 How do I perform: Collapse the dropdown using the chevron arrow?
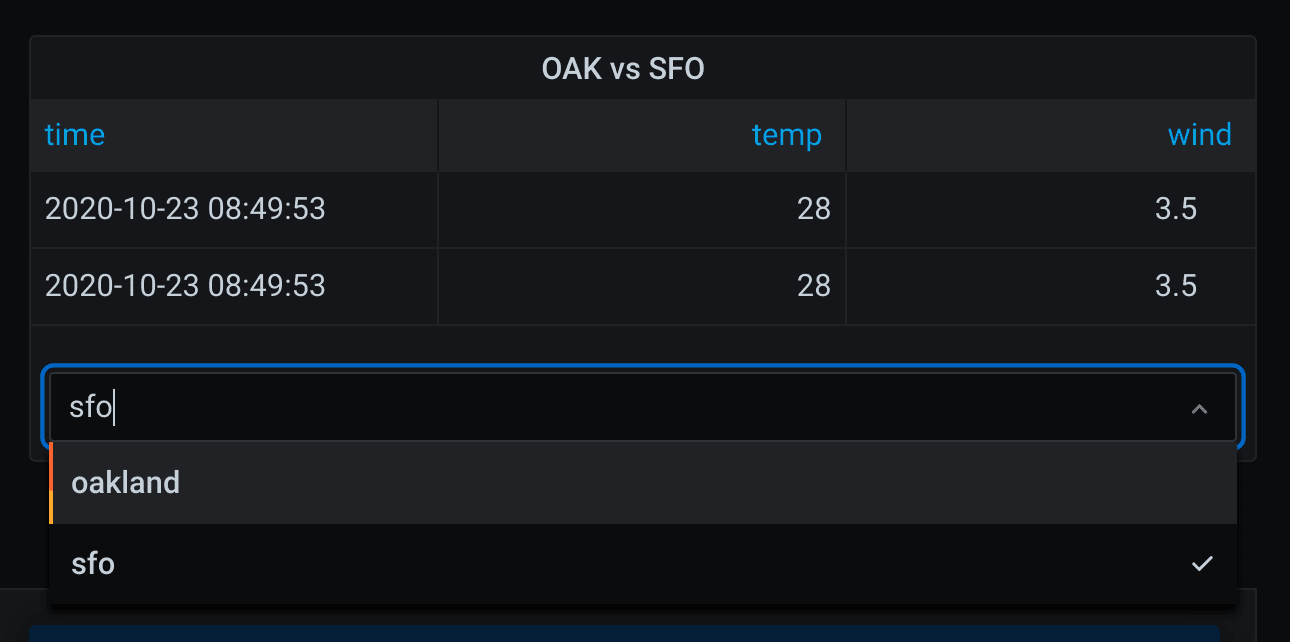(1199, 409)
